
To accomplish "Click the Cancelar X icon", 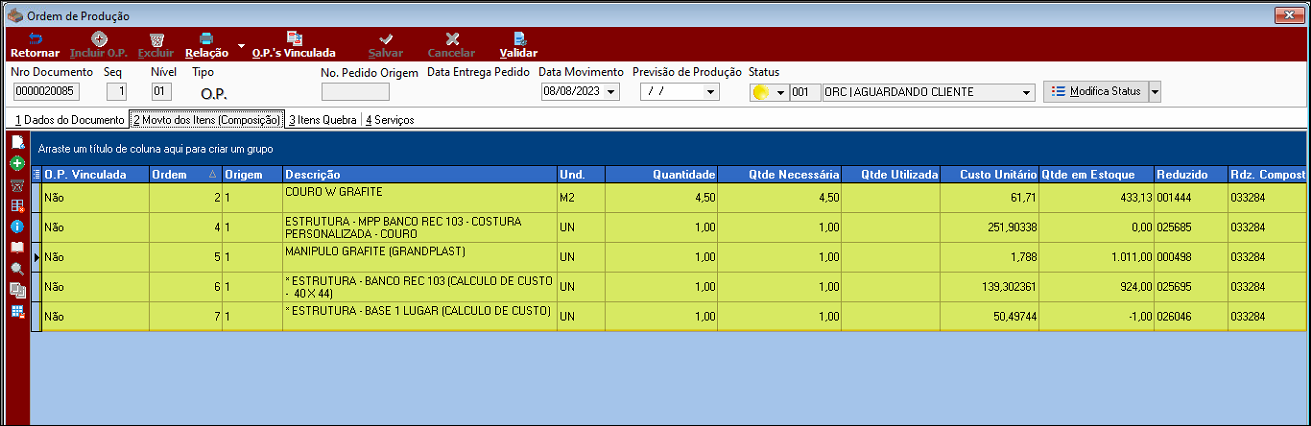I will (452, 39).
